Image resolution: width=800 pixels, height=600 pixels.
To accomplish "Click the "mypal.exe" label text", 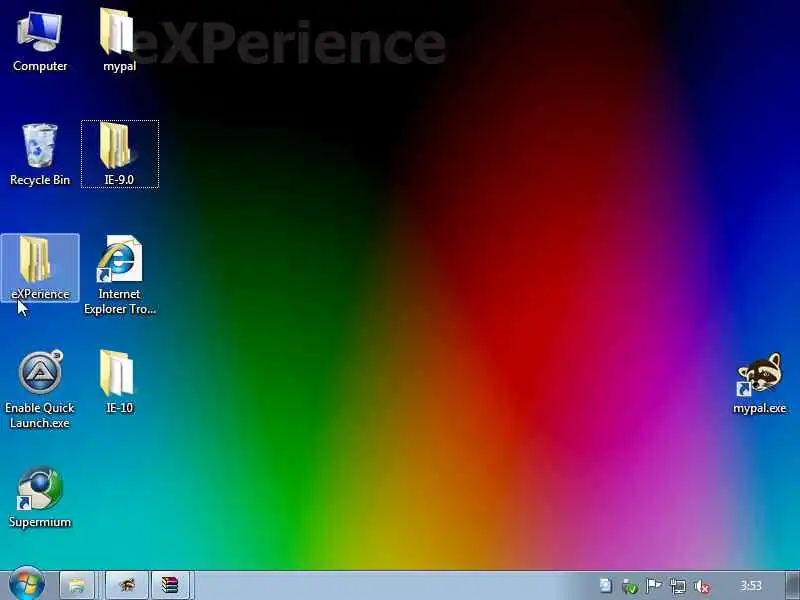I will coord(759,408).
